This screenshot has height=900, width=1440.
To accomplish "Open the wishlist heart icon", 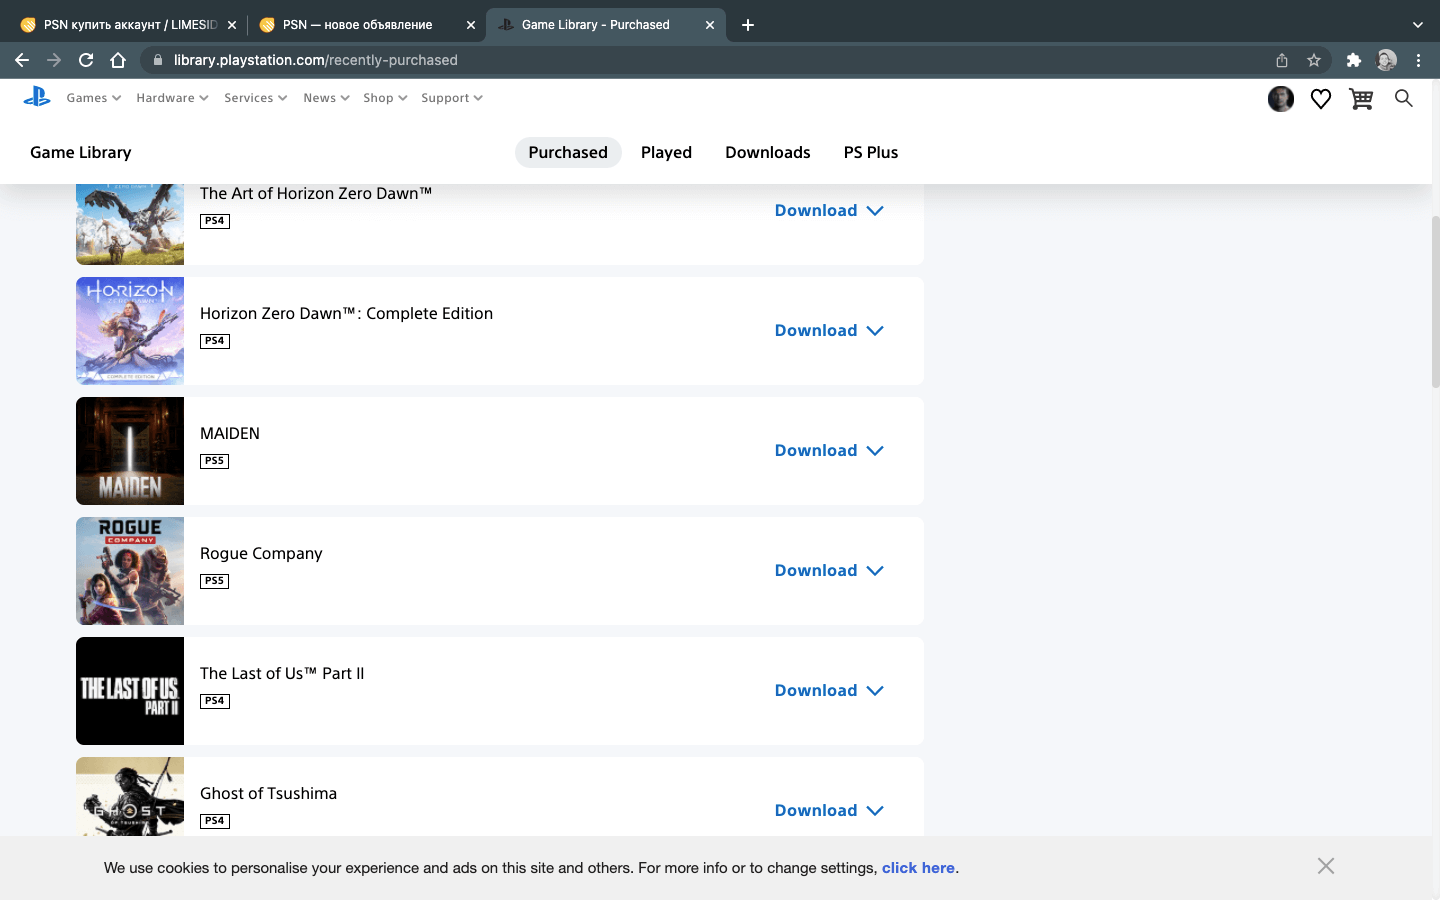I will coord(1320,99).
